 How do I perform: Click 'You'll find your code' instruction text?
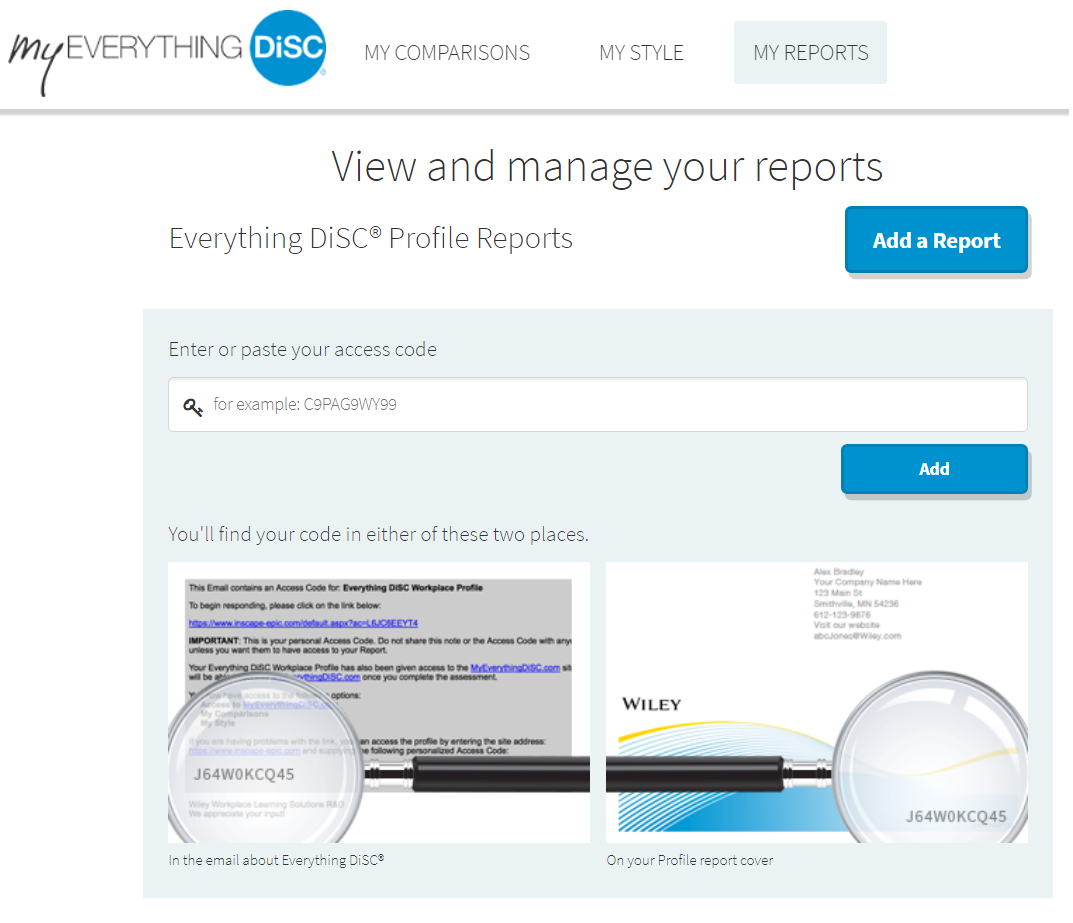(x=378, y=534)
